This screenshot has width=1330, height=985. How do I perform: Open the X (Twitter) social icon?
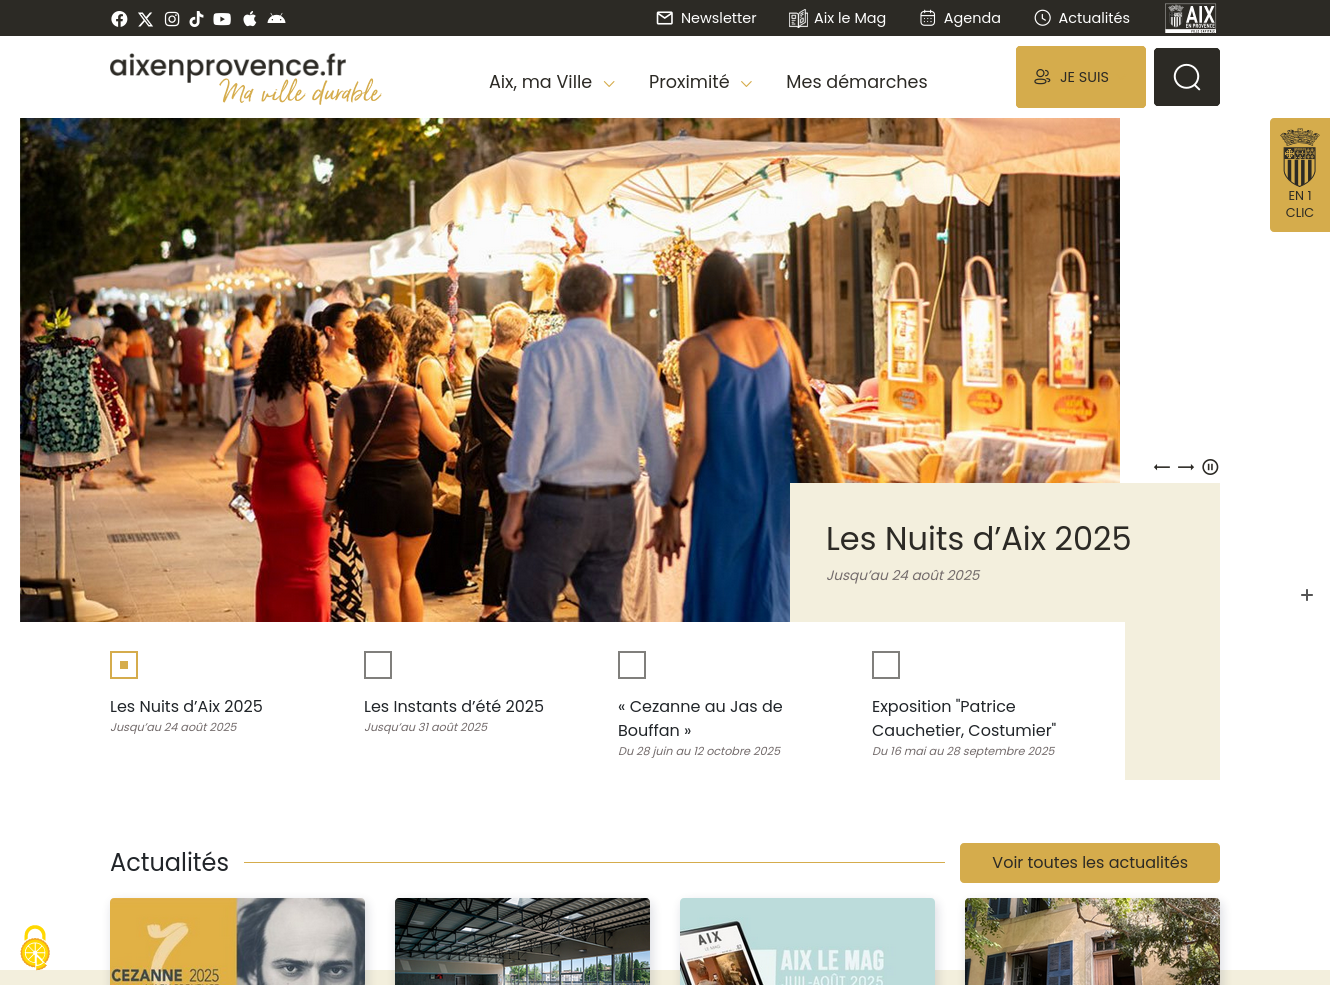point(145,19)
